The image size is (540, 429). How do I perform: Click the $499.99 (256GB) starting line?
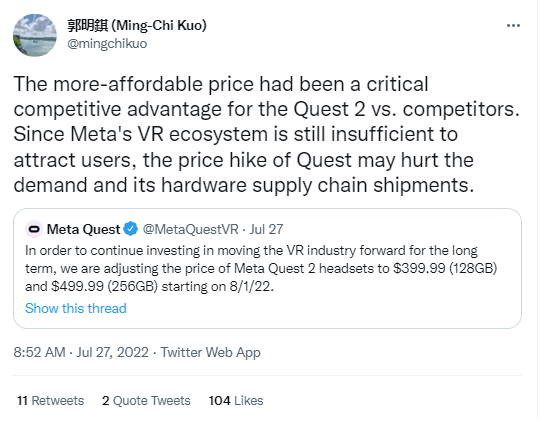click(x=149, y=286)
